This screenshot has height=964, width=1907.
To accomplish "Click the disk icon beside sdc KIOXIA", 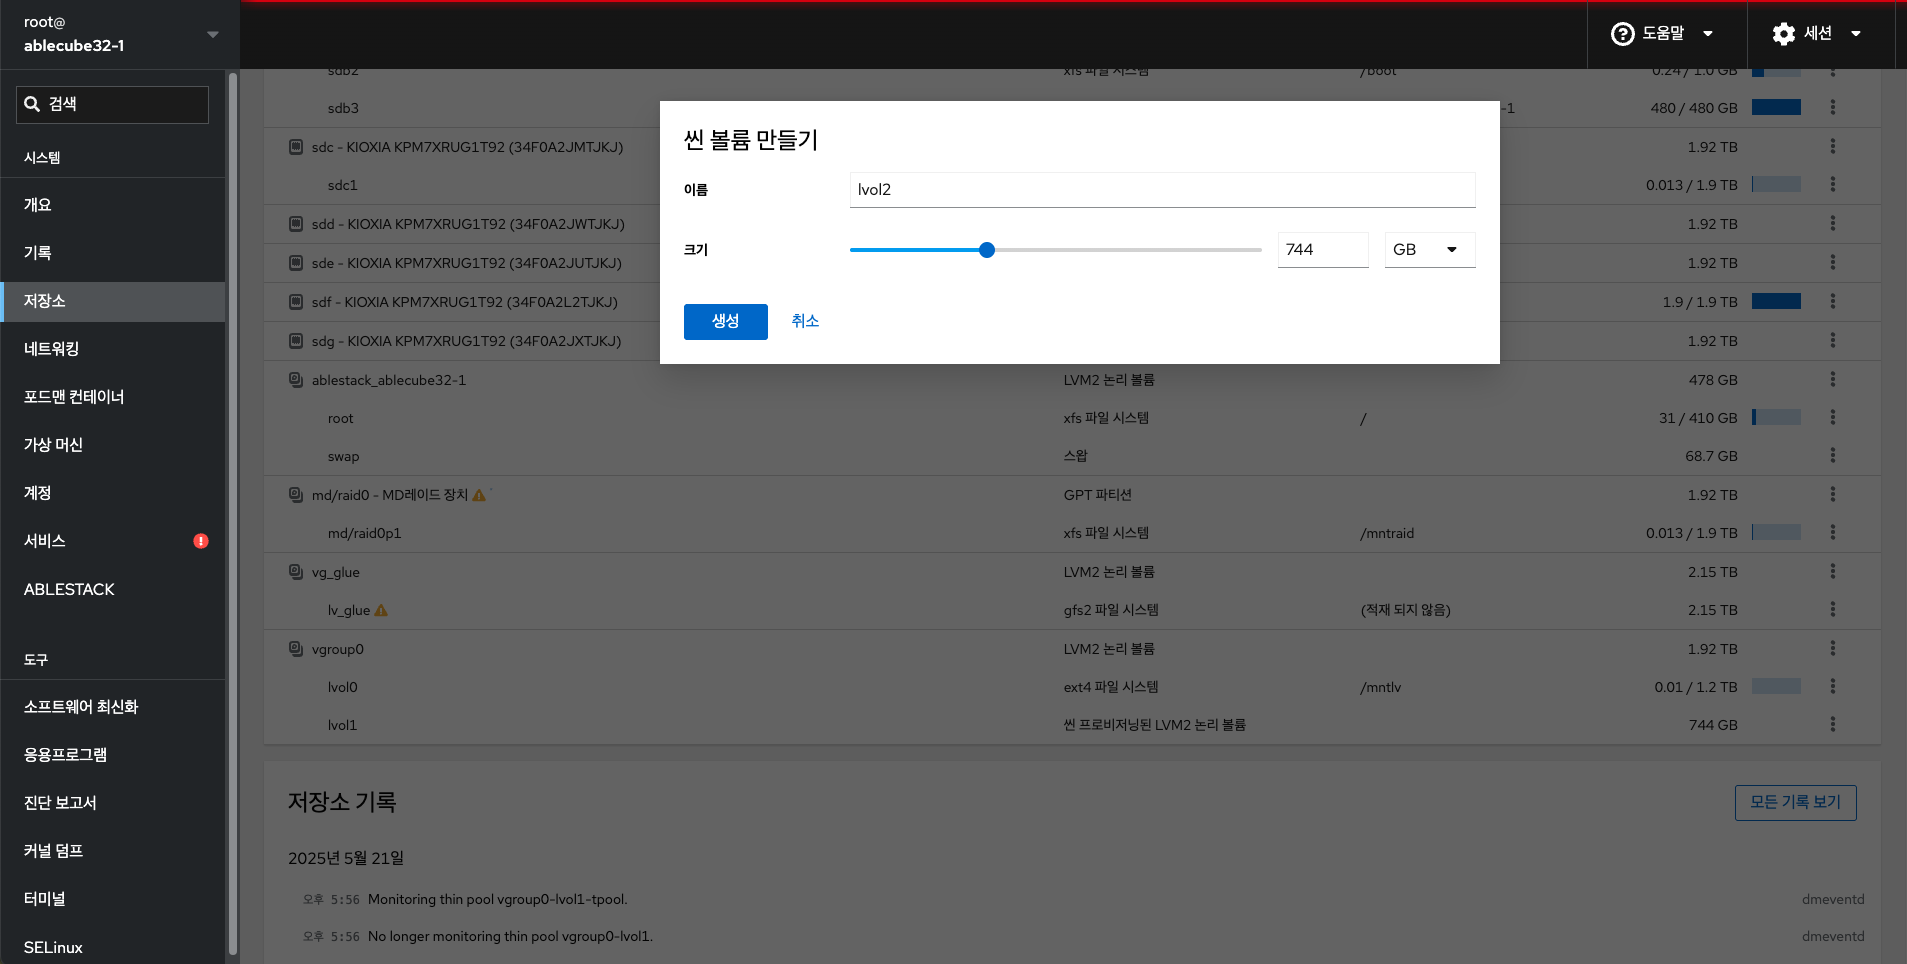I will [296, 147].
